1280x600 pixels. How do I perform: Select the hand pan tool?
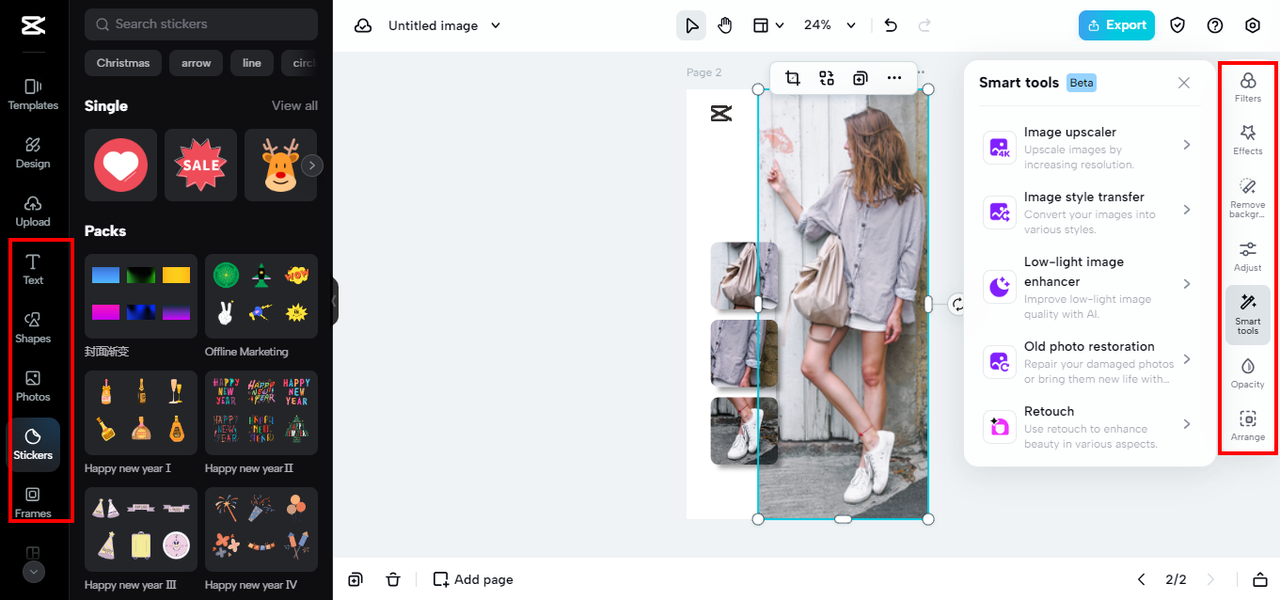coord(725,25)
